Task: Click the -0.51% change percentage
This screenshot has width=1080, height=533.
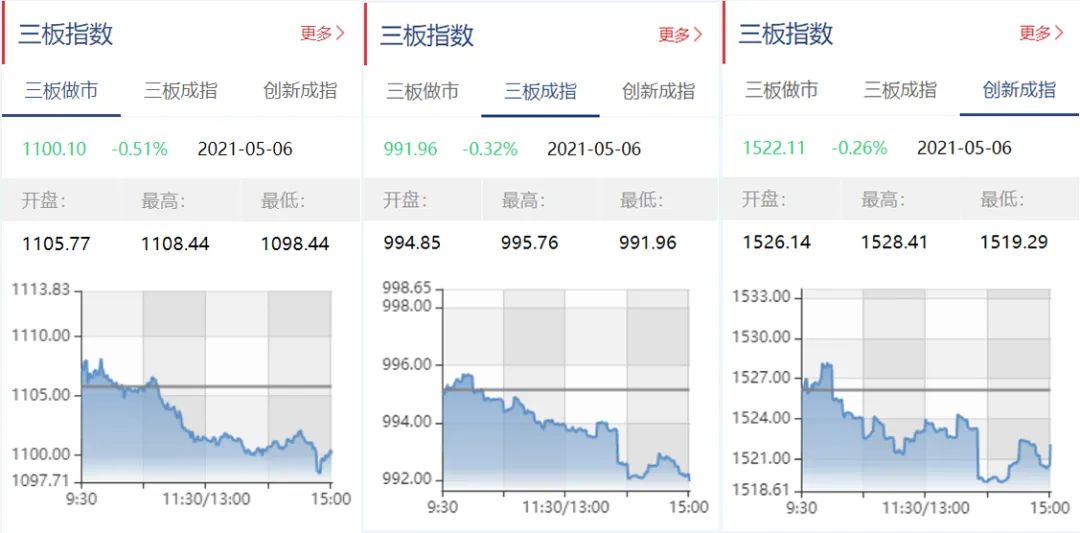Action: tap(139, 149)
